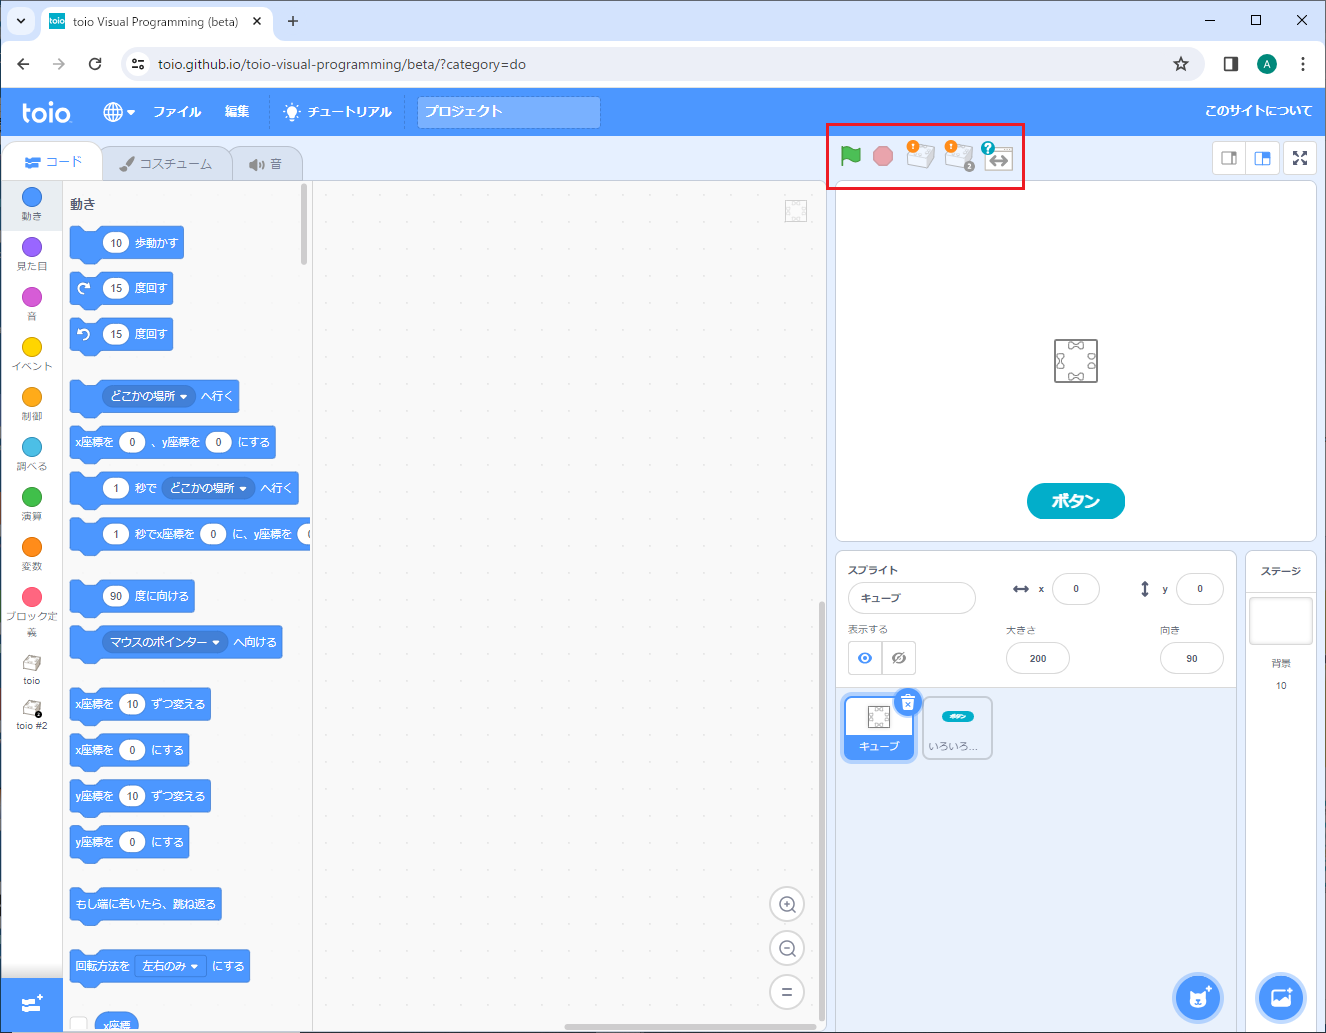Enter fullscreen stage mode

pos(1299,157)
